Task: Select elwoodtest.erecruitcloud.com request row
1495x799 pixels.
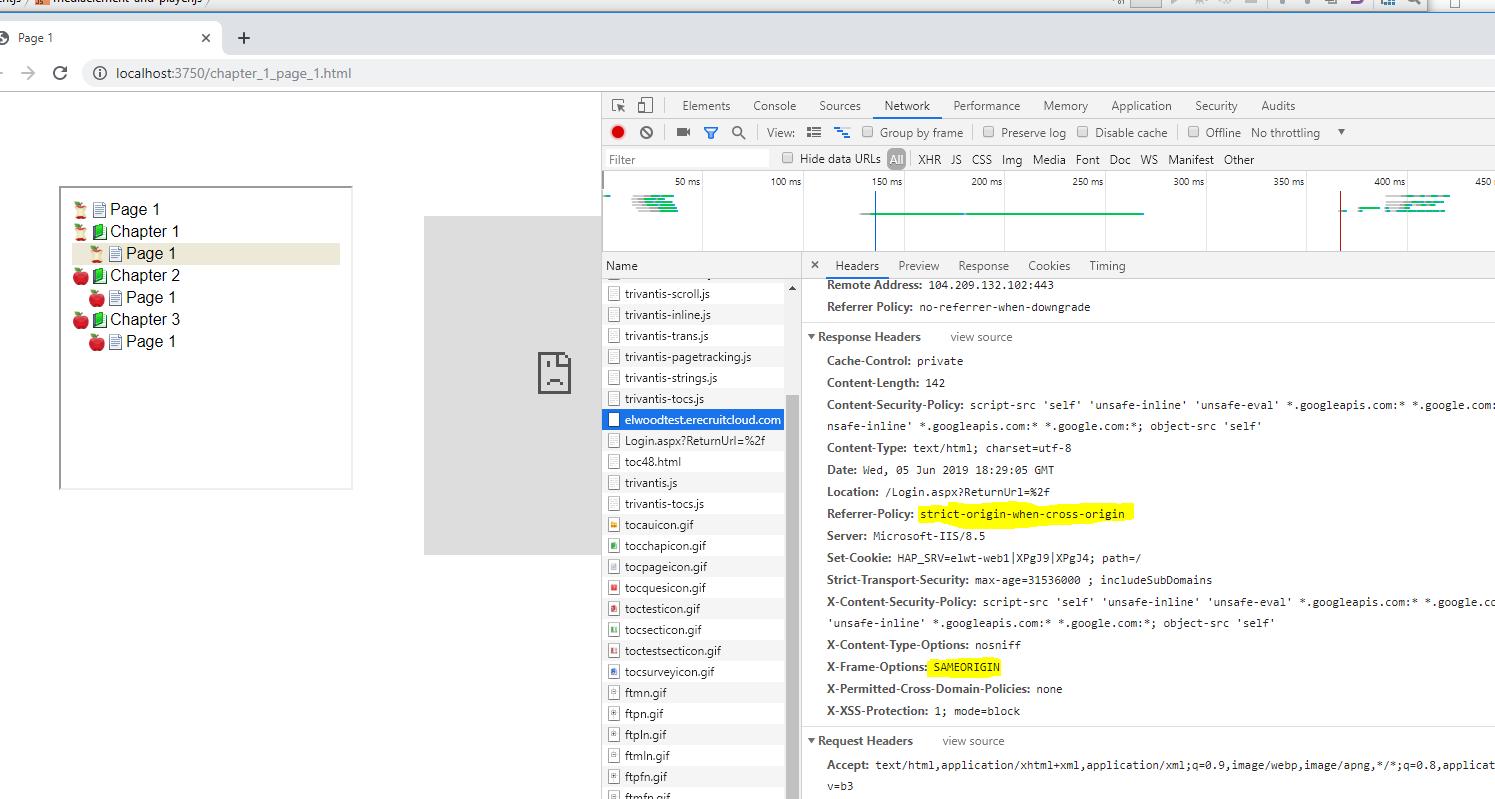Action: 692,420
